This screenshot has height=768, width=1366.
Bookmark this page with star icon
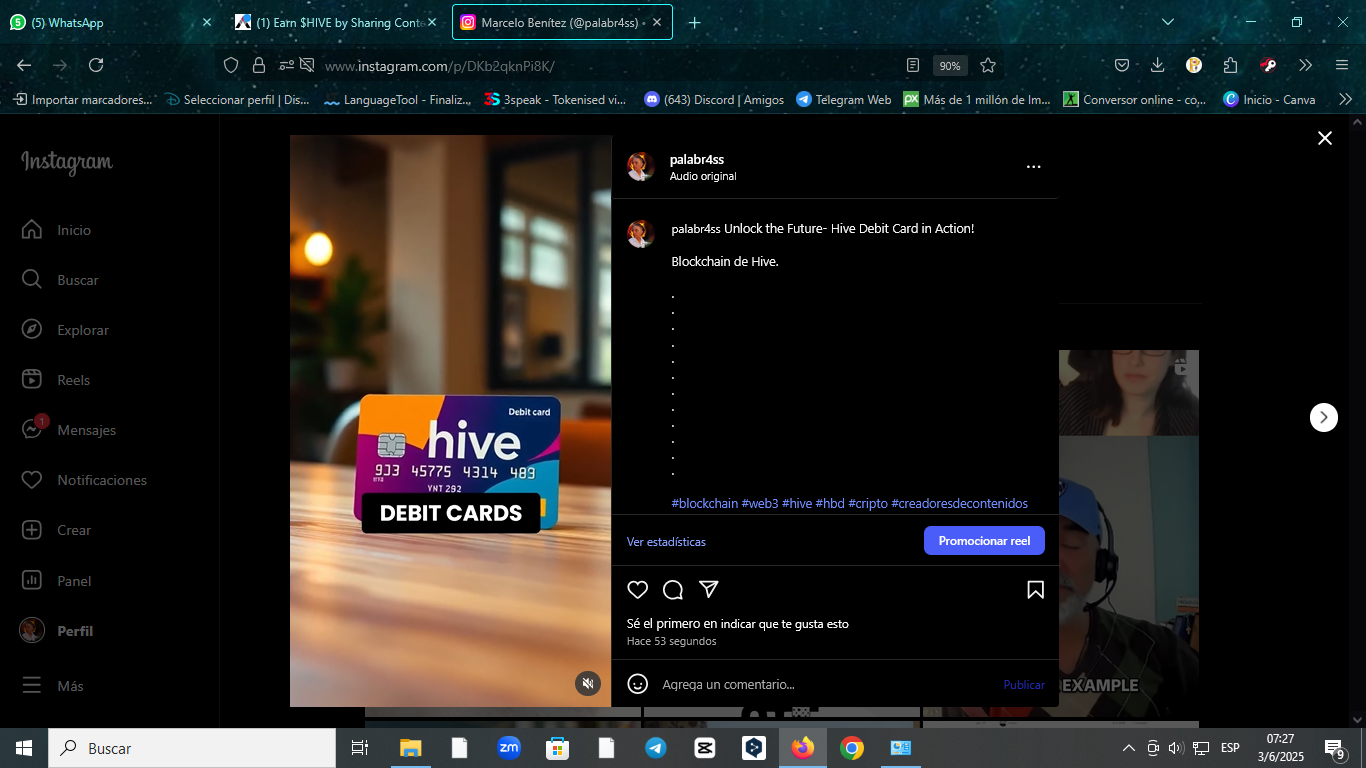[988, 65]
